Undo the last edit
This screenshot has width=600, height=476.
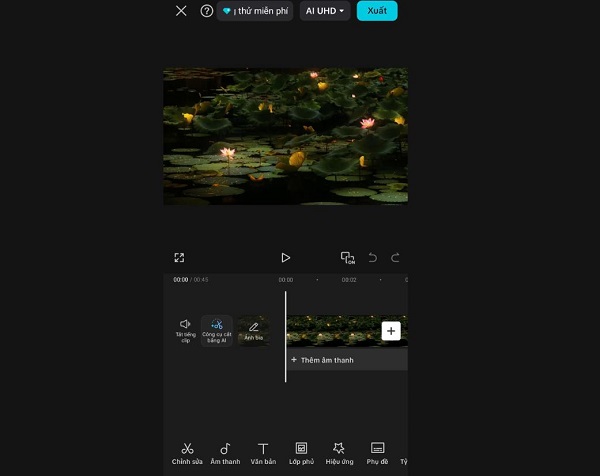tap(373, 258)
